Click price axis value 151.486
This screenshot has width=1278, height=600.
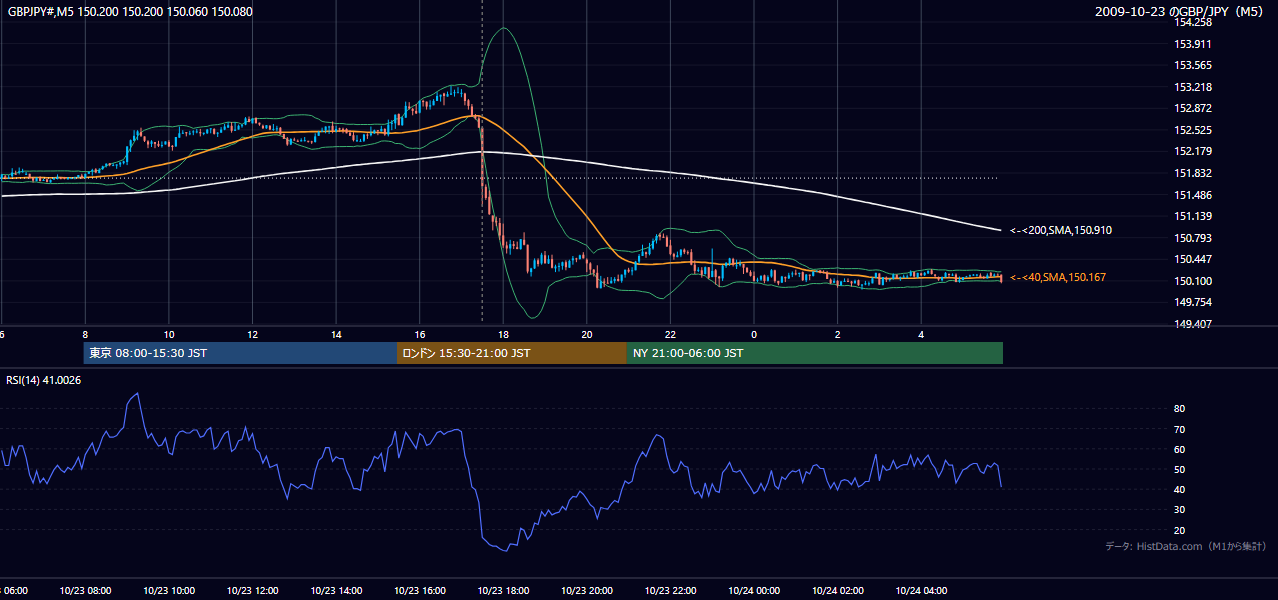point(1194,195)
